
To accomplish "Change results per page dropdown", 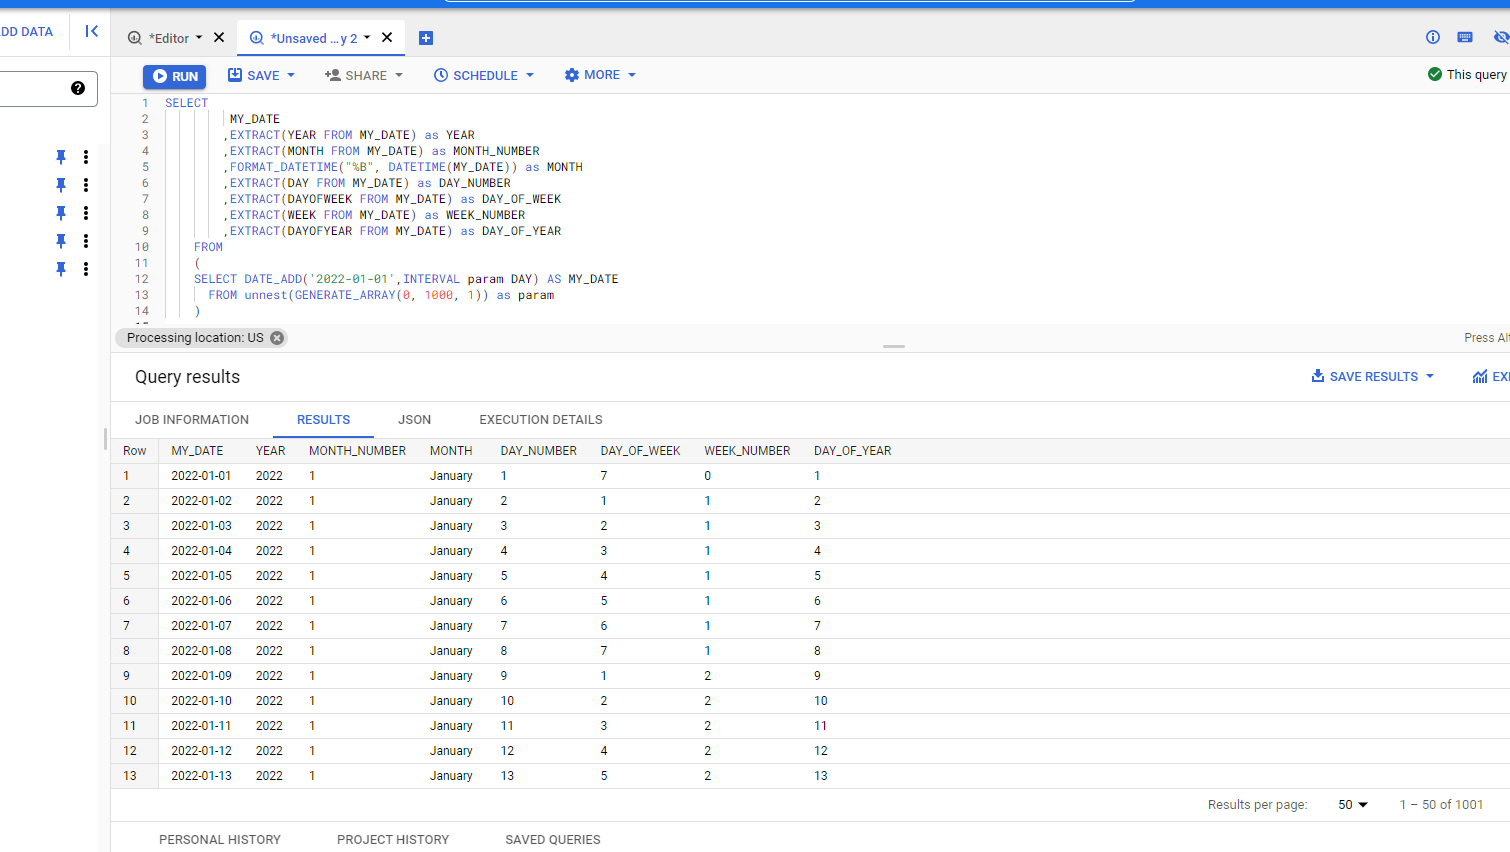I will (x=1352, y=805).
